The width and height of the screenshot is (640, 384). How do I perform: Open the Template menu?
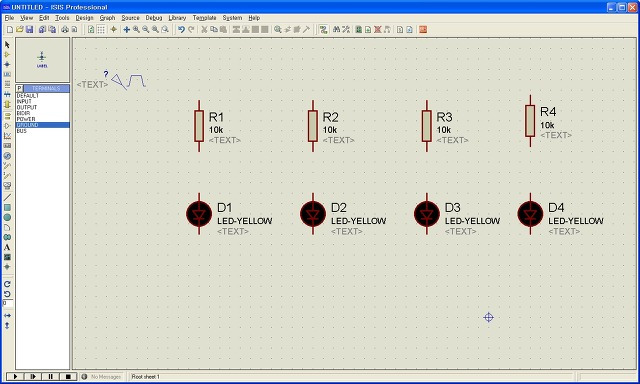[204, 18]
